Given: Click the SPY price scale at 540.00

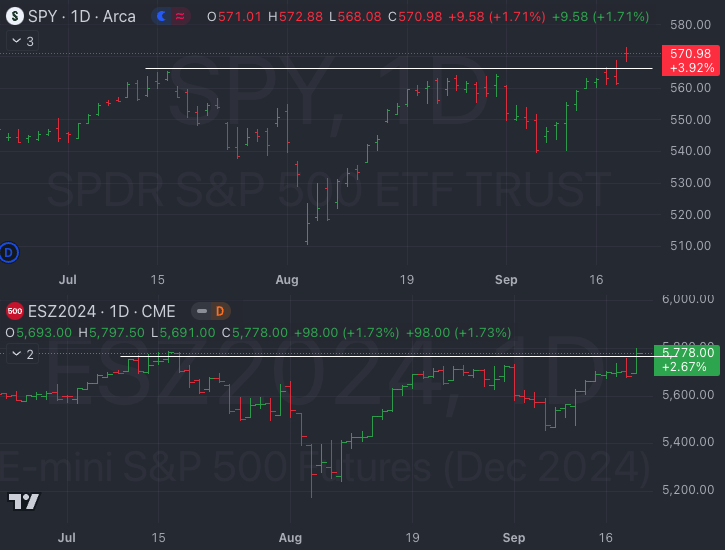Looking at the screenshot, I should pos(690,151).
